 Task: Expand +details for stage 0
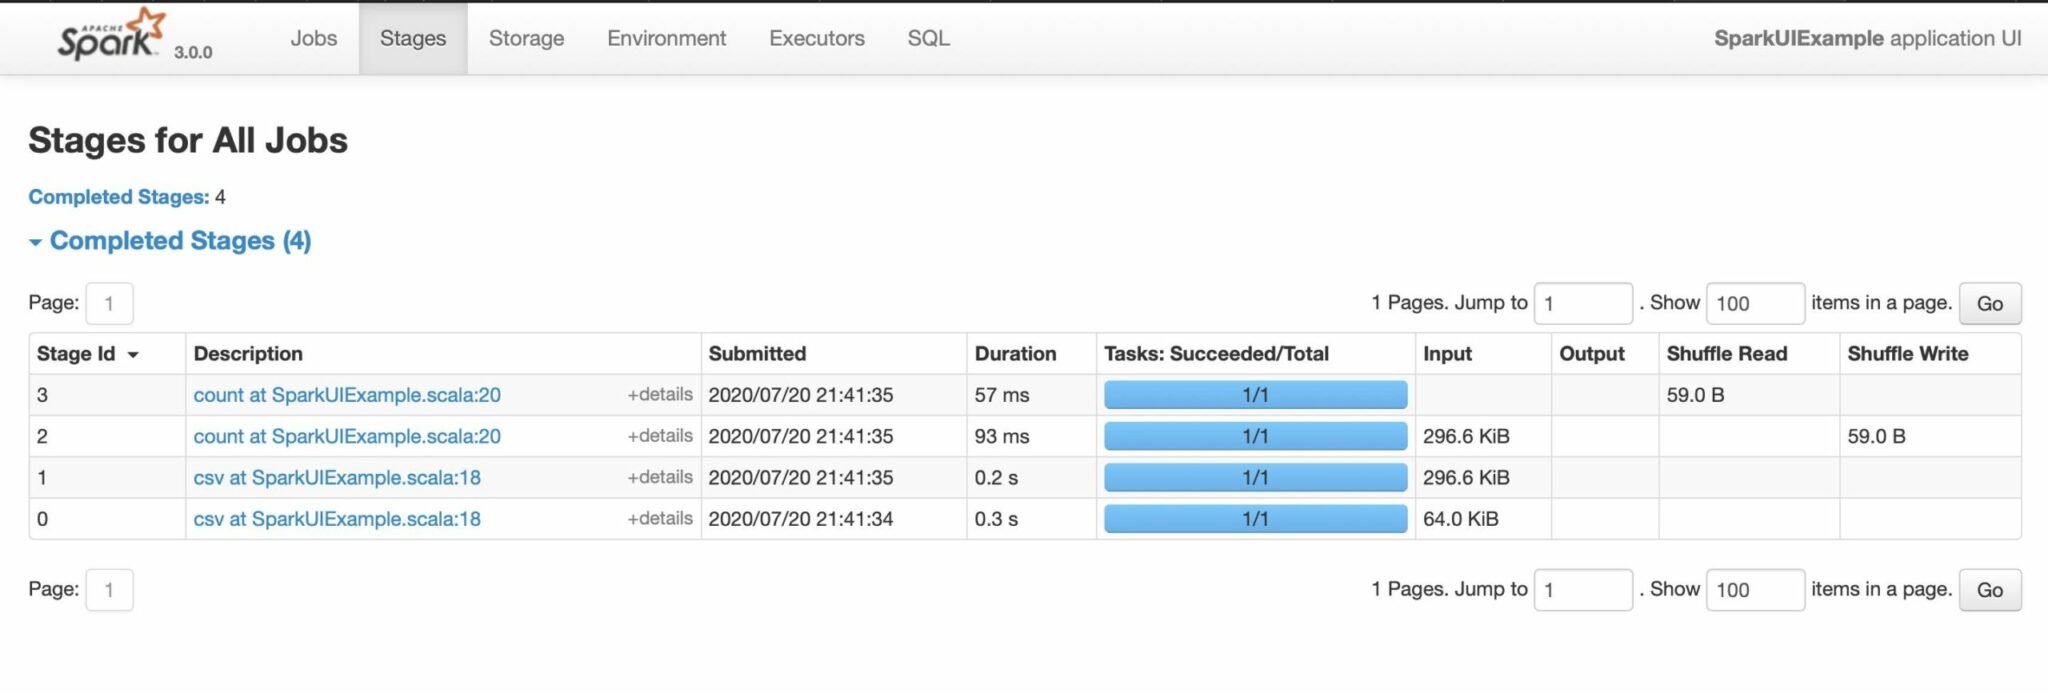[x=660, y=519]
